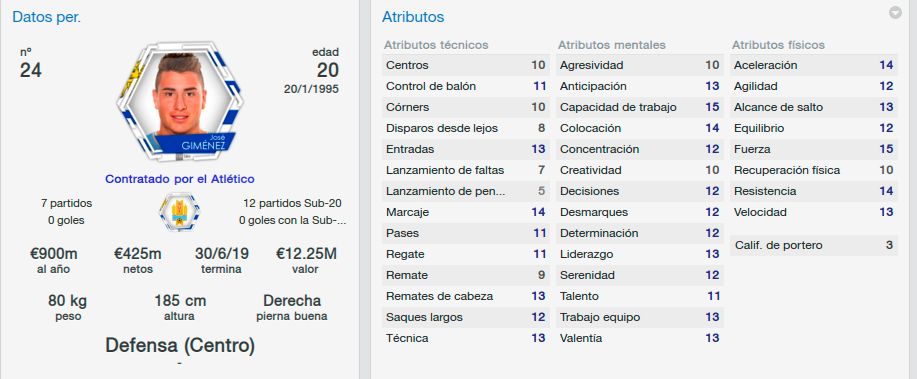Screen dimensions: 917x379
Task: Open the Atributos panel dropdown arrow
Action: [895, 13]
